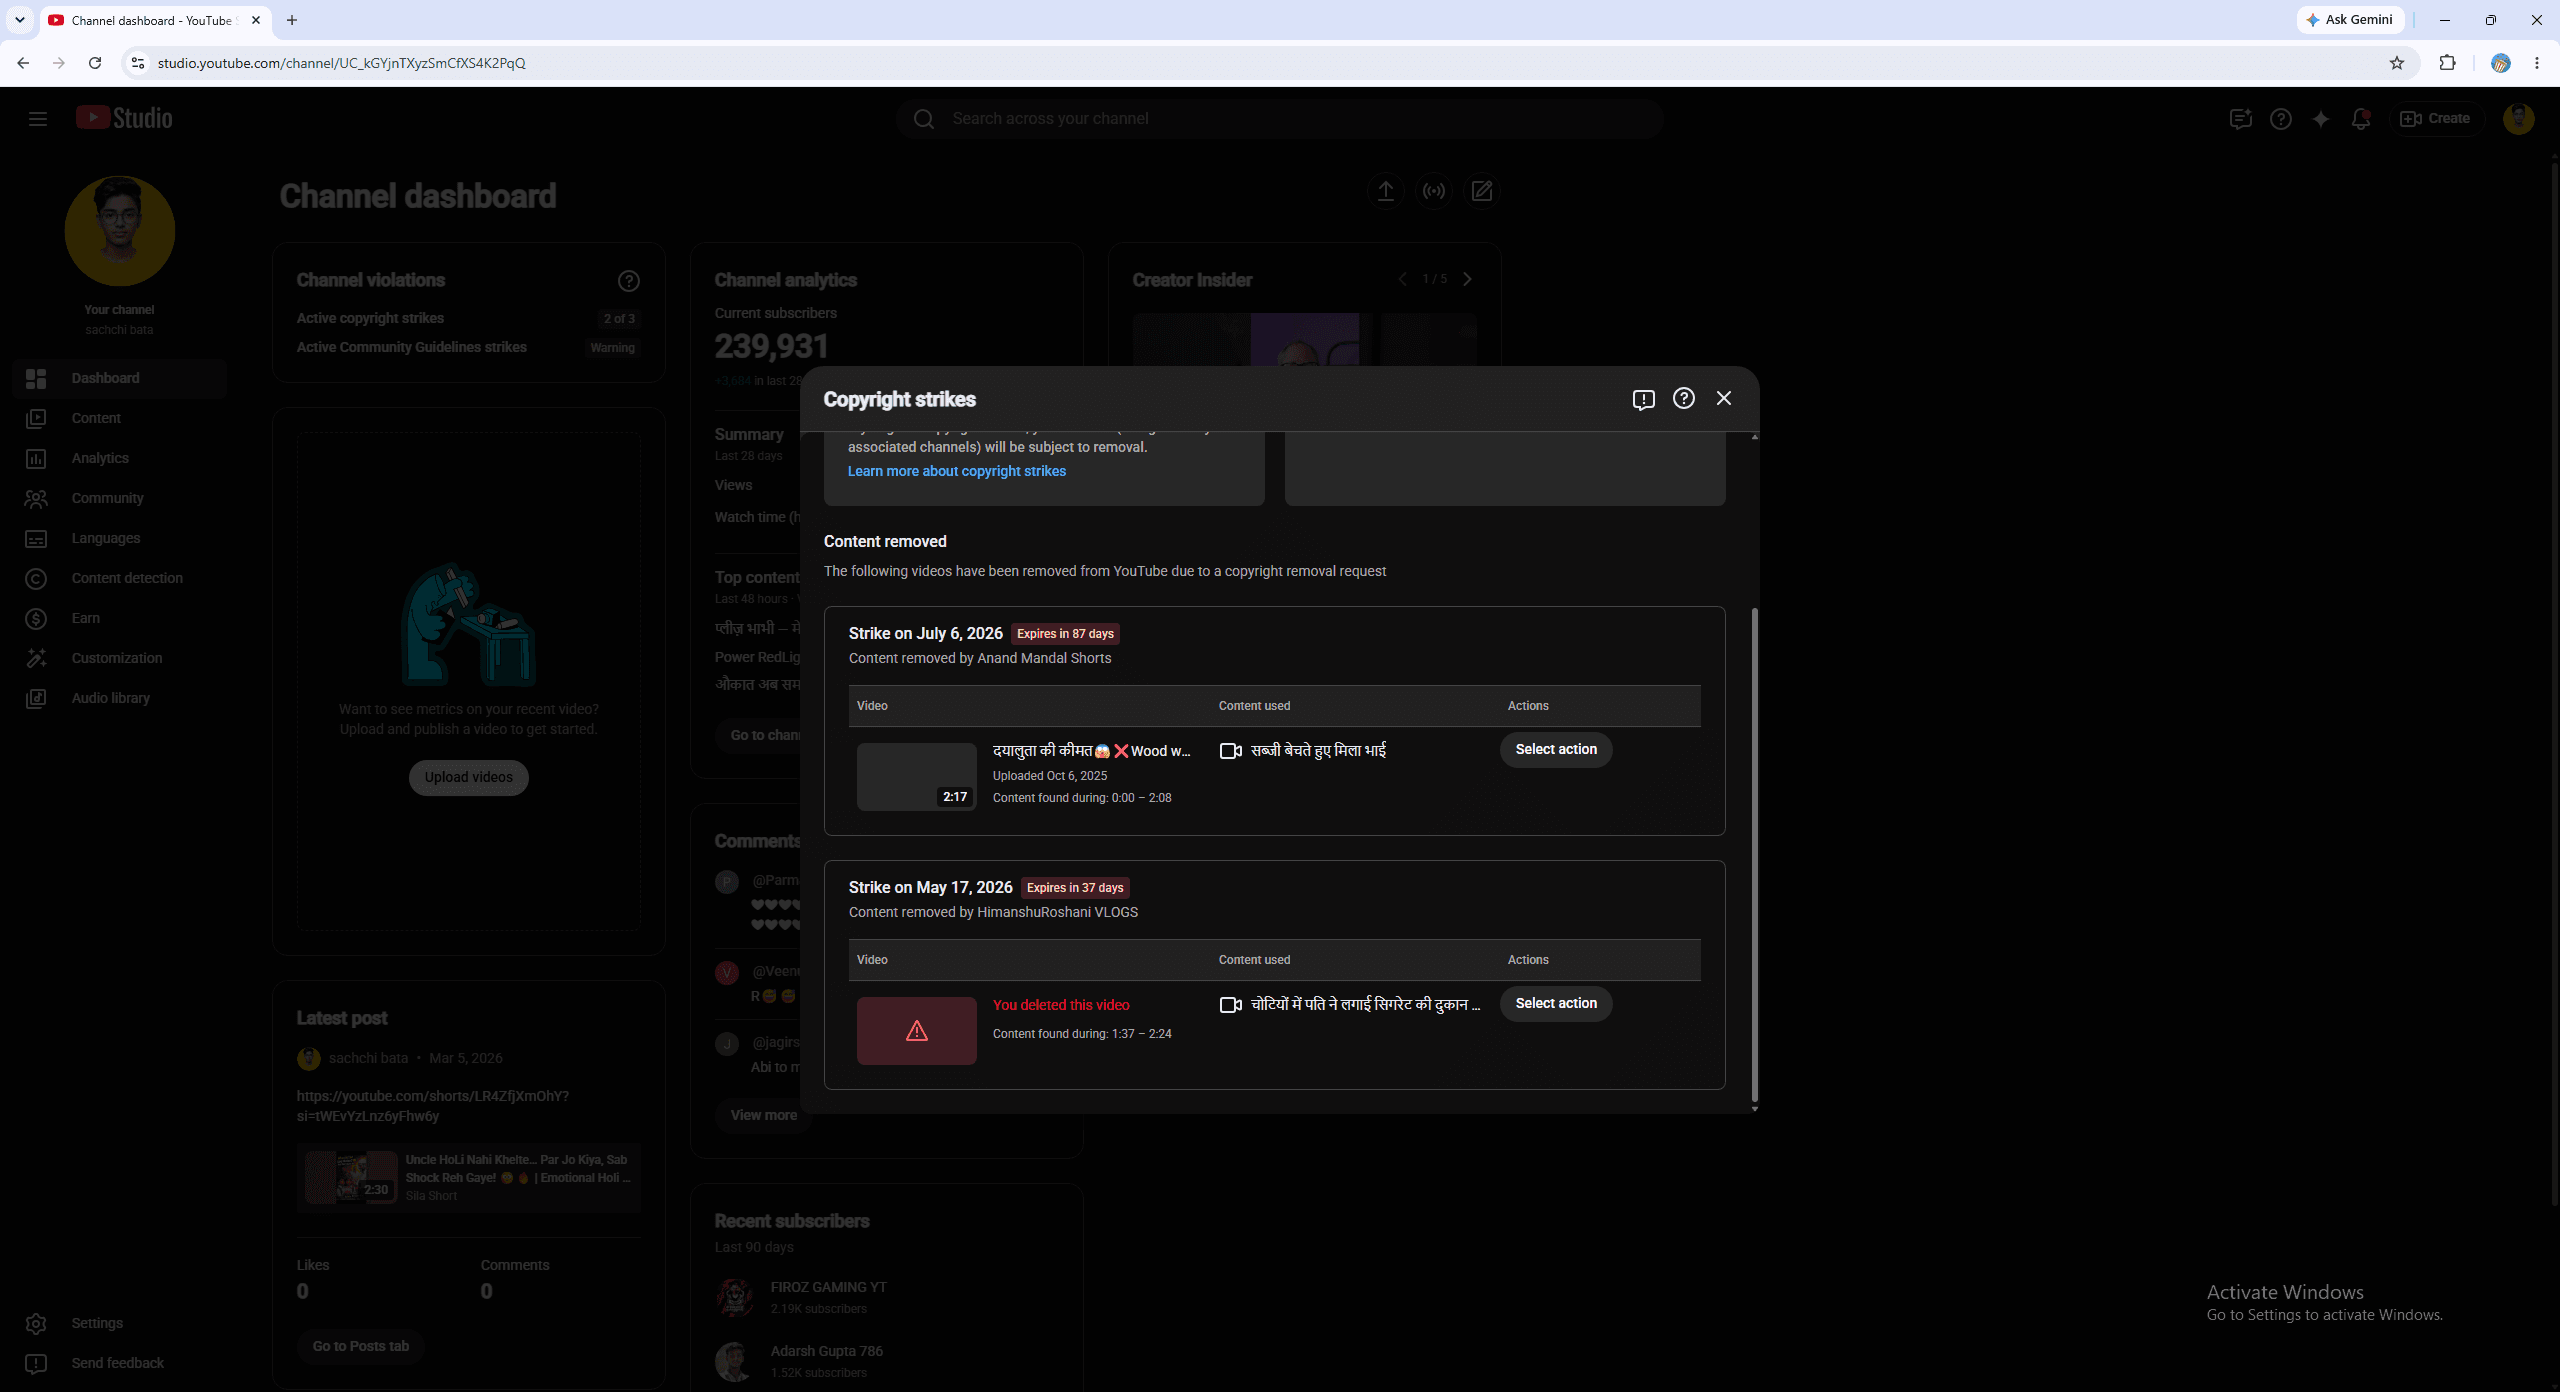
Task: Open a new browser tab
Action: pyautogui.click(x=292, y=20)
